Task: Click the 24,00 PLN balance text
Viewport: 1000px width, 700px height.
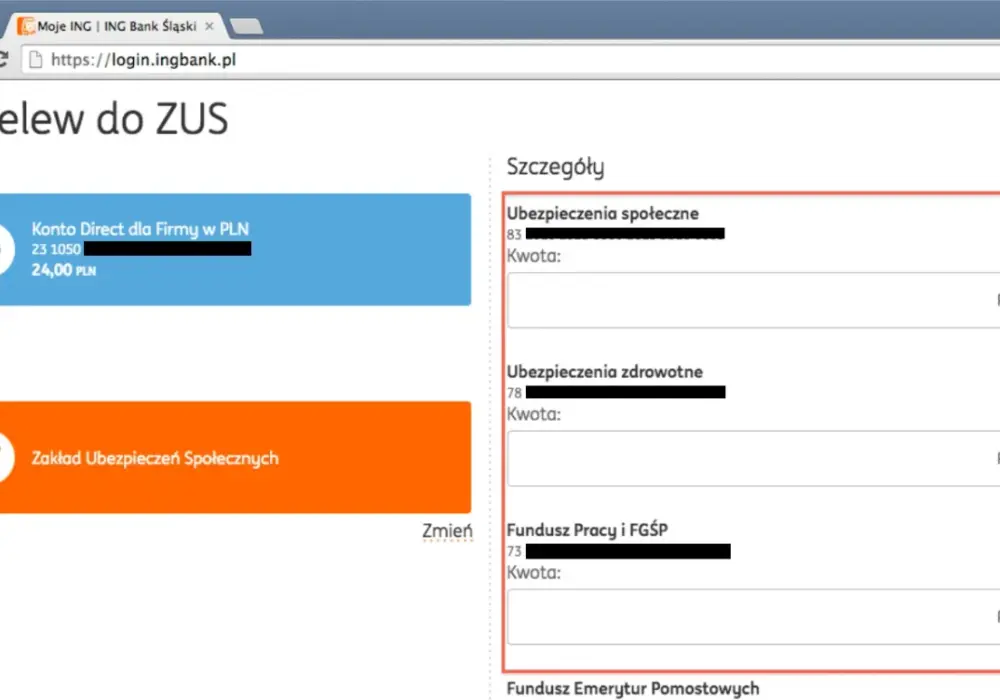Action: (x=64, y=270)
